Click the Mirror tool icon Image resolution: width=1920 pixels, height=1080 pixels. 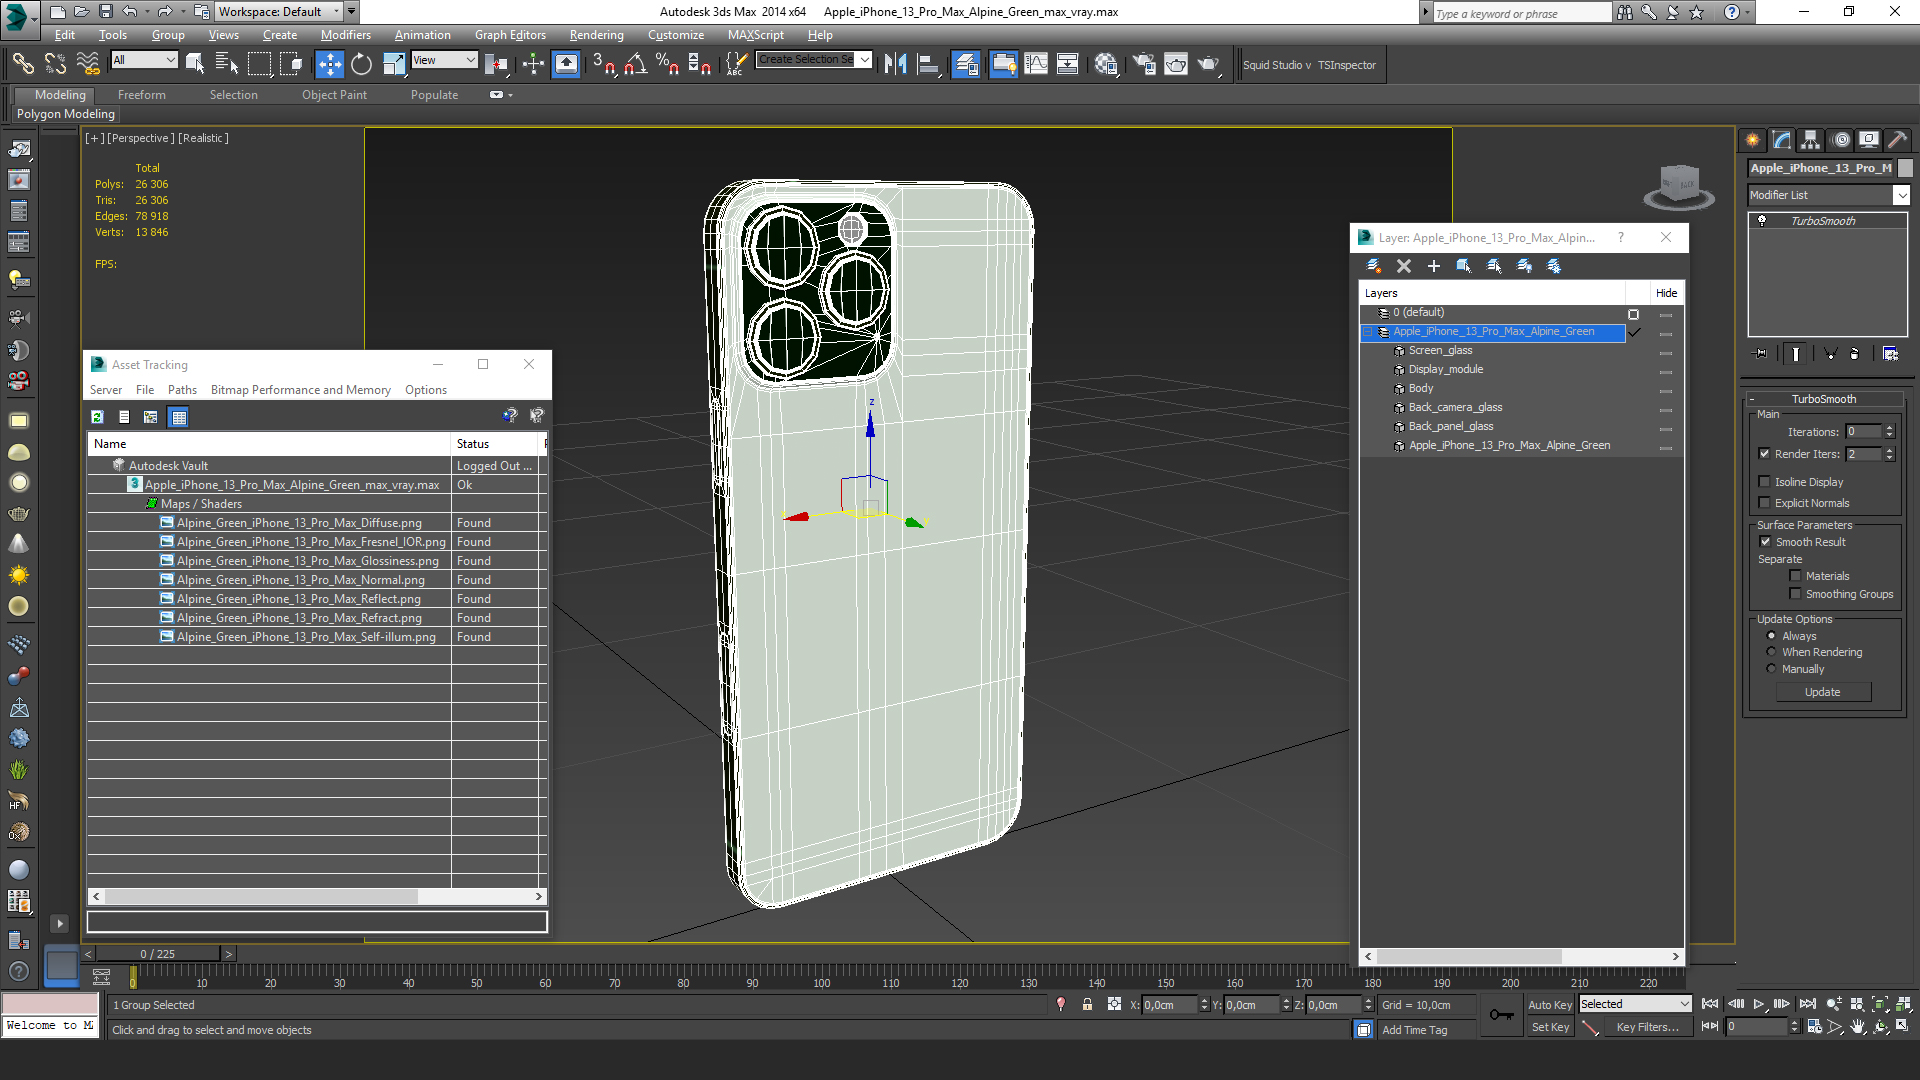895,64
